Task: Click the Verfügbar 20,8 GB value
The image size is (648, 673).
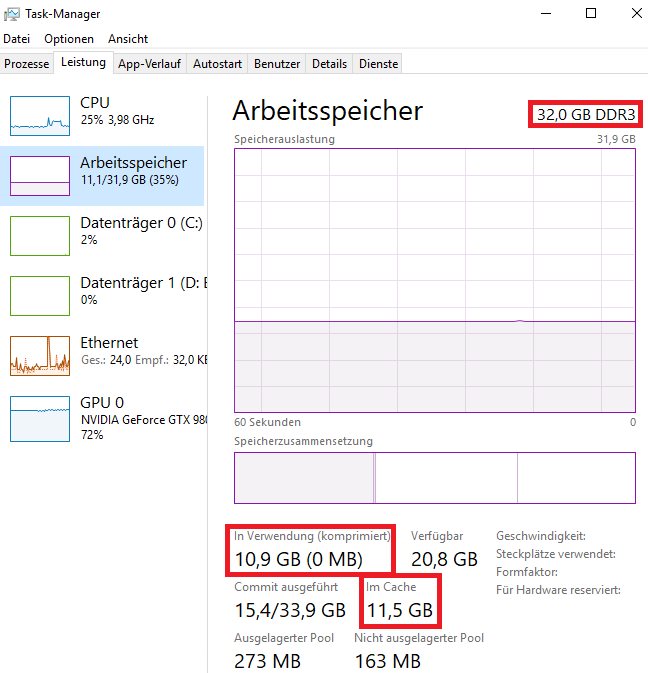Action: click(444, 559)
